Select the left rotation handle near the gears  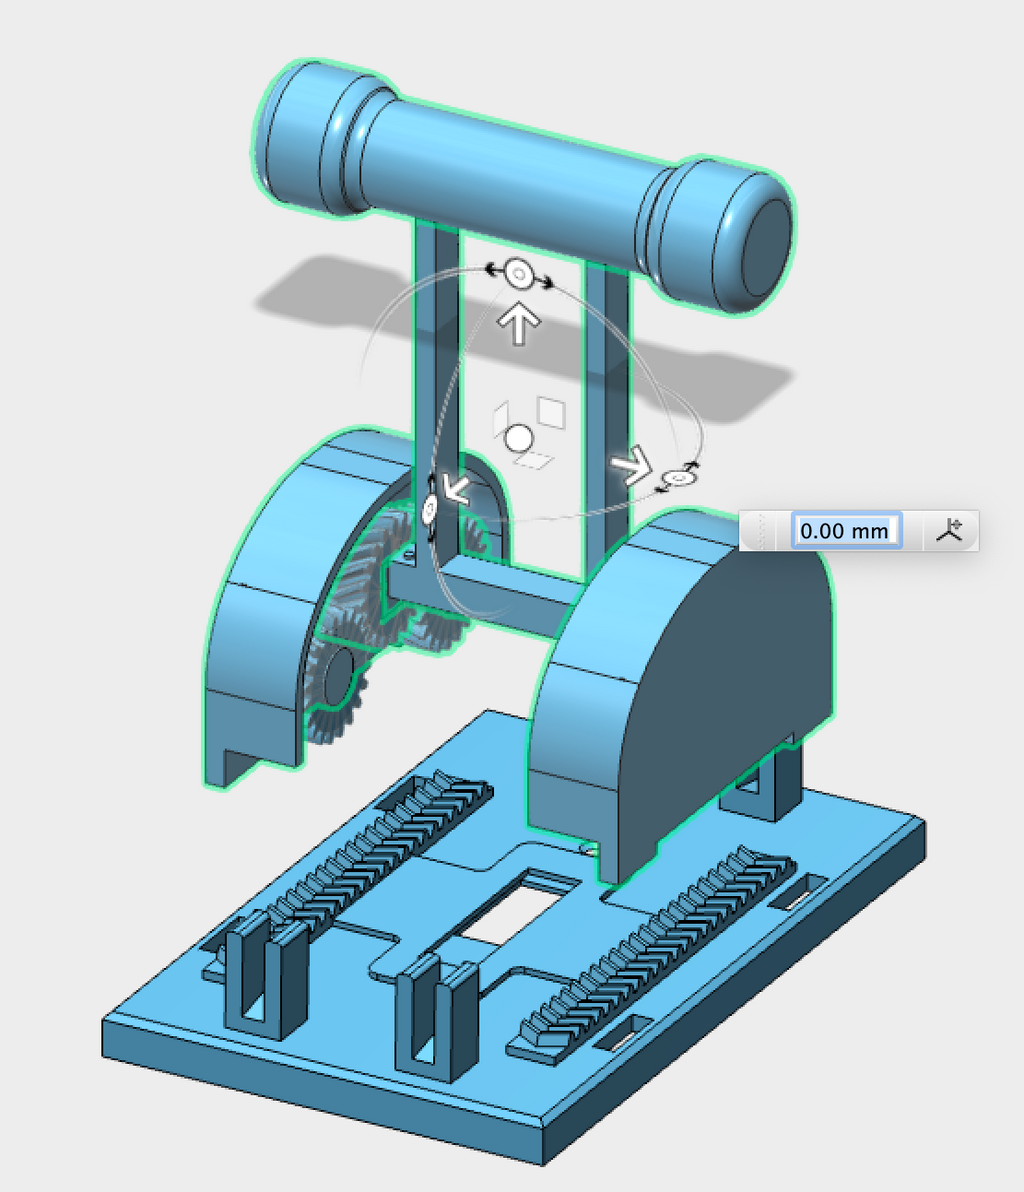430,509
